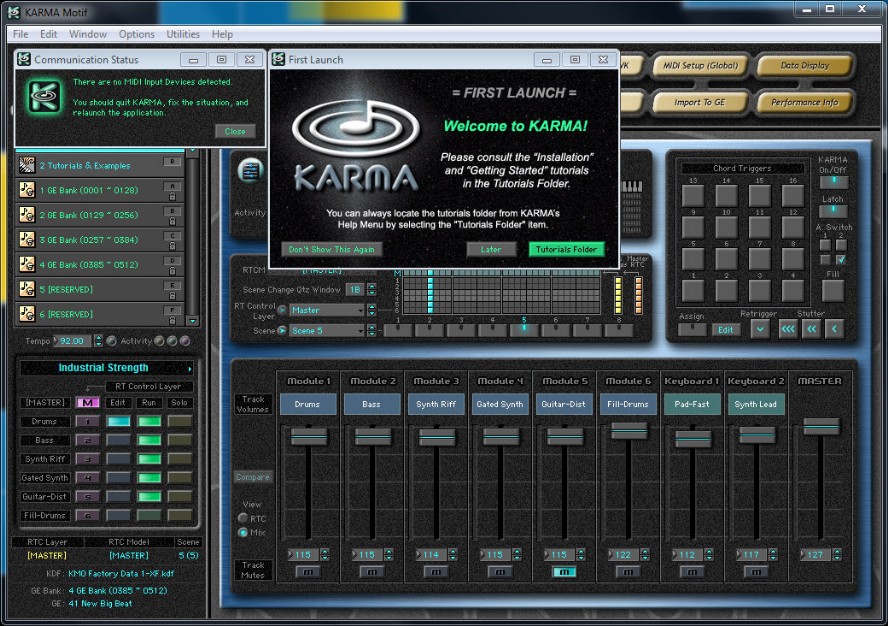The width and height of the screenshot is (888, 626).
Task: Expand the Industrial Strength performance menu arrow
Action: (190, 368)
